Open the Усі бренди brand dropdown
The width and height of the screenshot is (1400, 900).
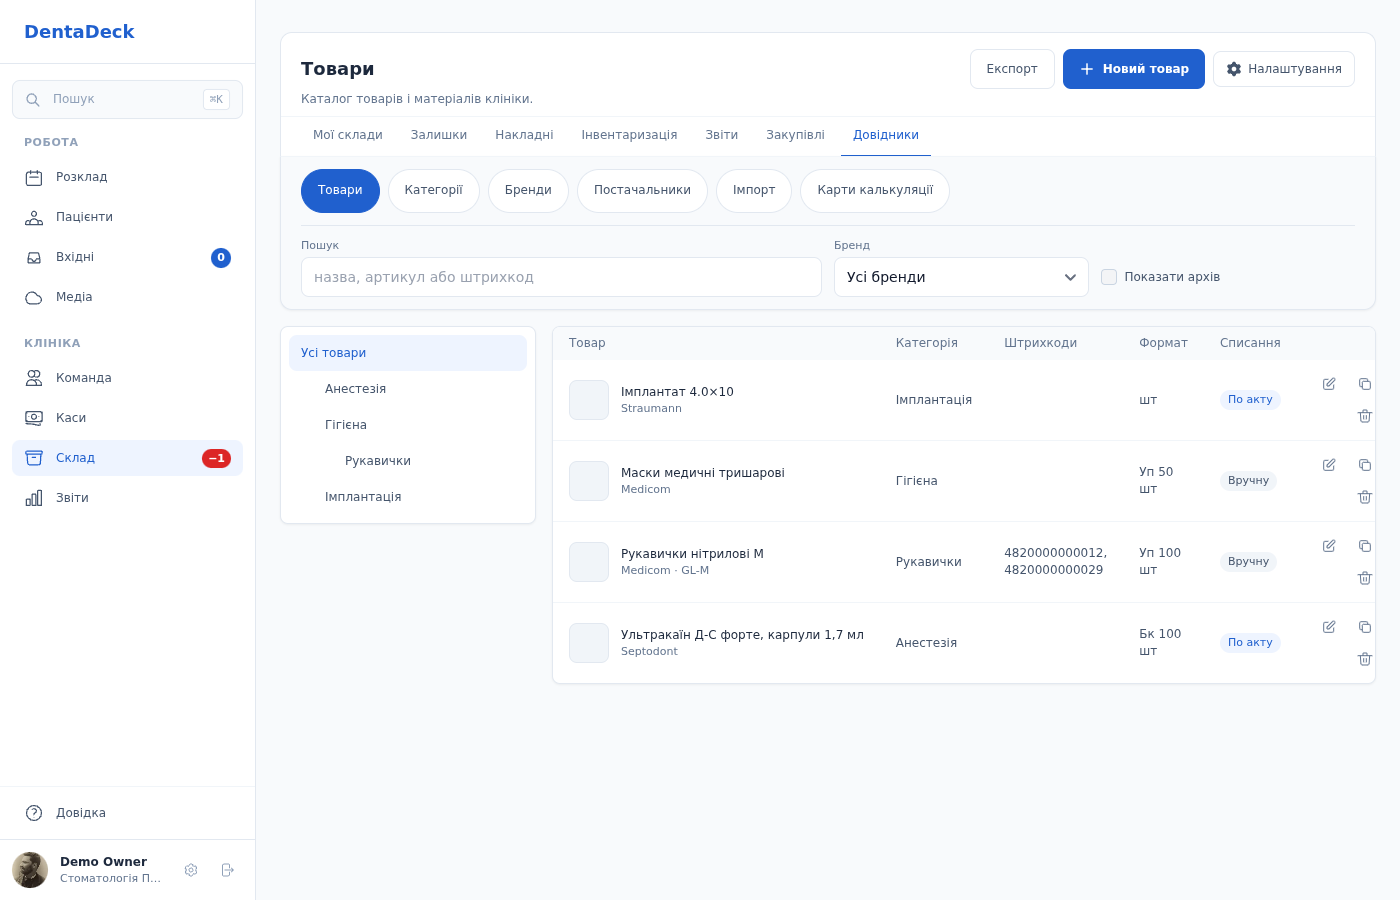961,277
